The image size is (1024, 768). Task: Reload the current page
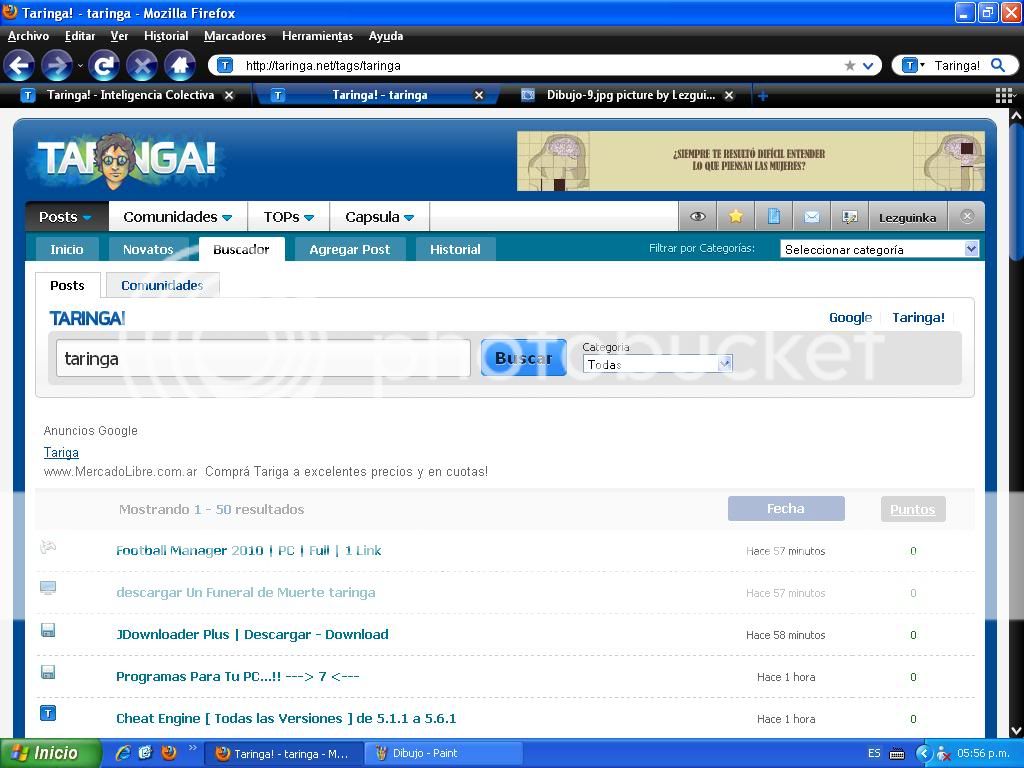(103, 65)
